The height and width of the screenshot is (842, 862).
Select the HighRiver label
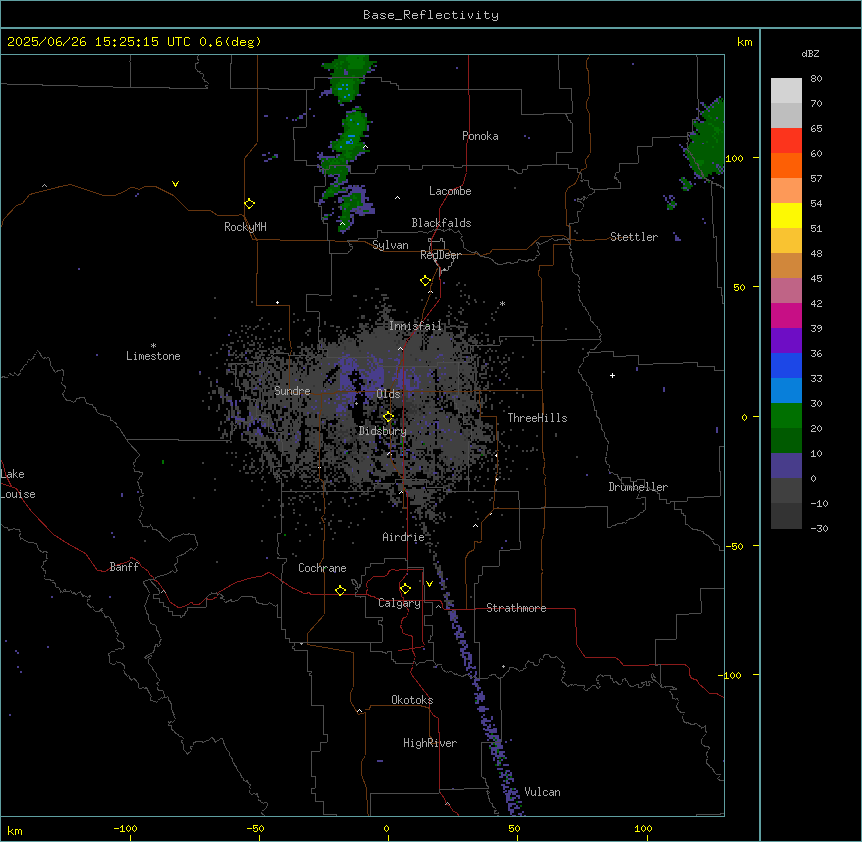[x=430, y=743]
